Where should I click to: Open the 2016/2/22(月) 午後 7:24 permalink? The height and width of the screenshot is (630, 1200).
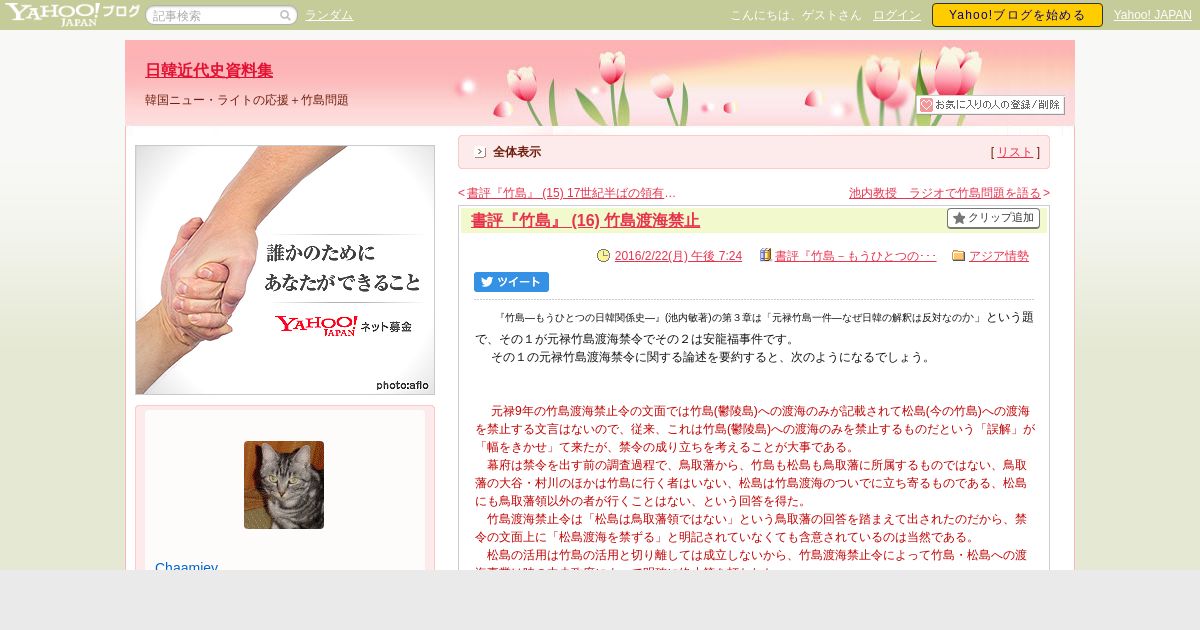point(678,256)
